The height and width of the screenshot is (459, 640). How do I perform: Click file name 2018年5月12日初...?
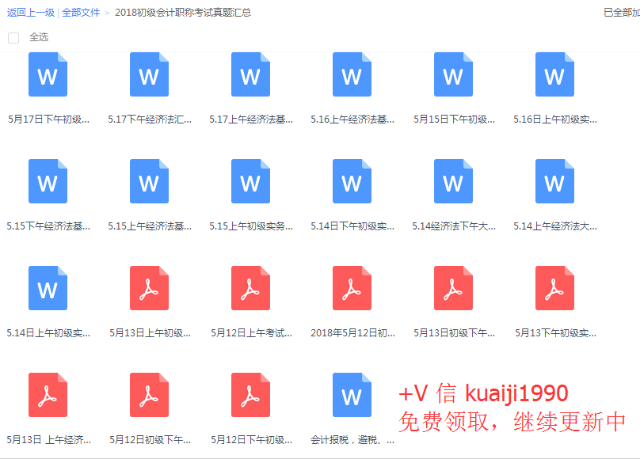click(353, 333)
